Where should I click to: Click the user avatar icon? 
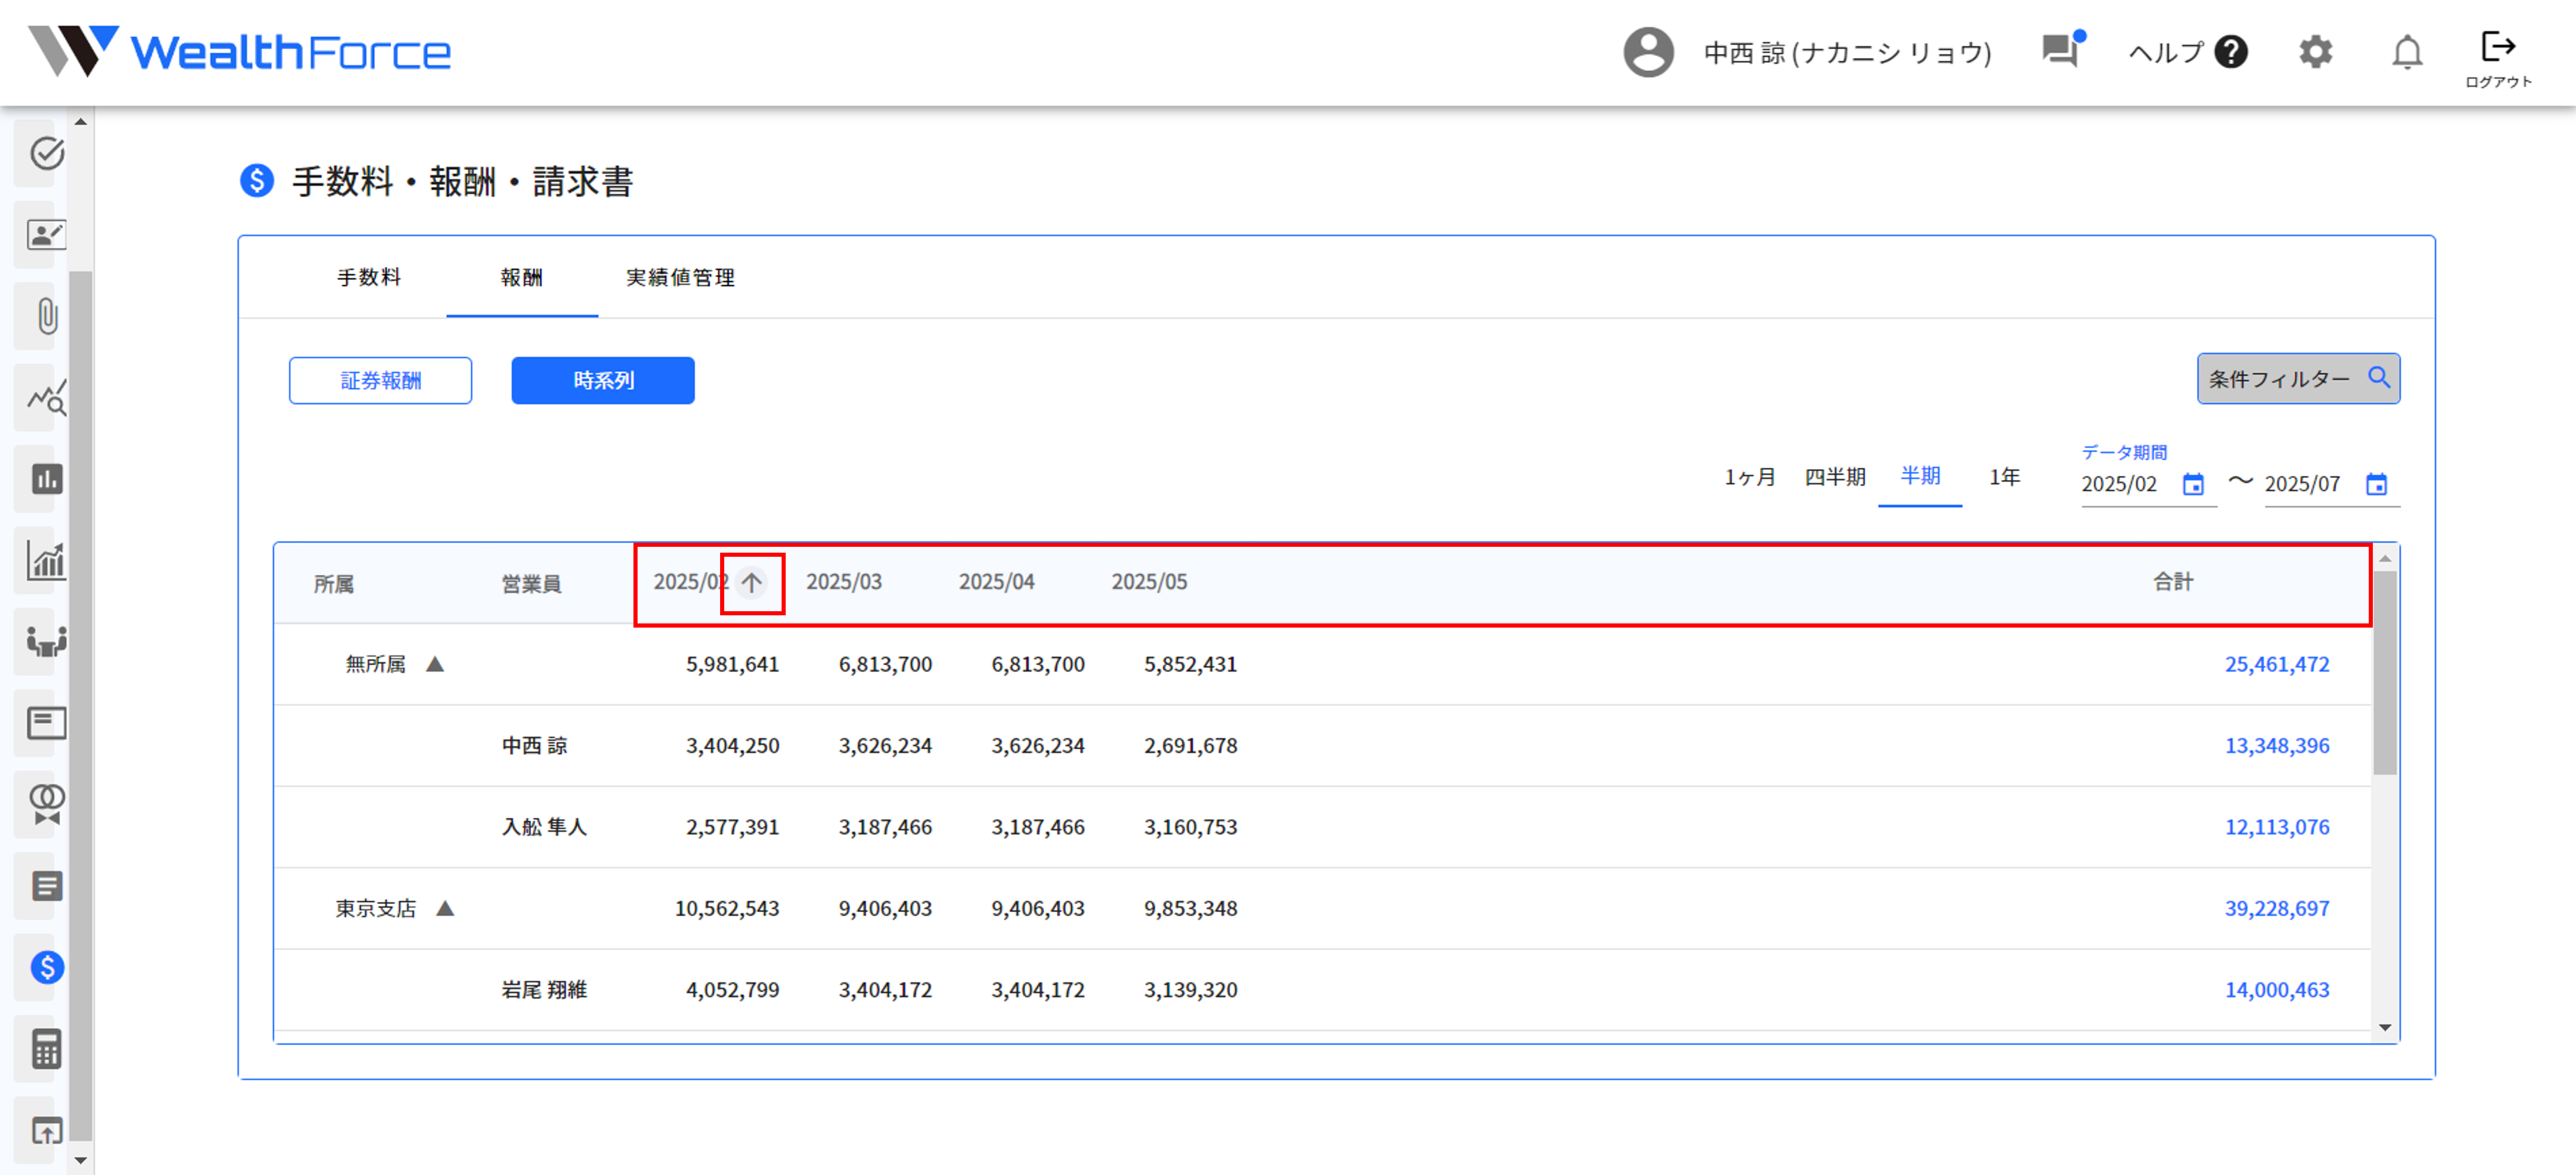(1648, 52)
